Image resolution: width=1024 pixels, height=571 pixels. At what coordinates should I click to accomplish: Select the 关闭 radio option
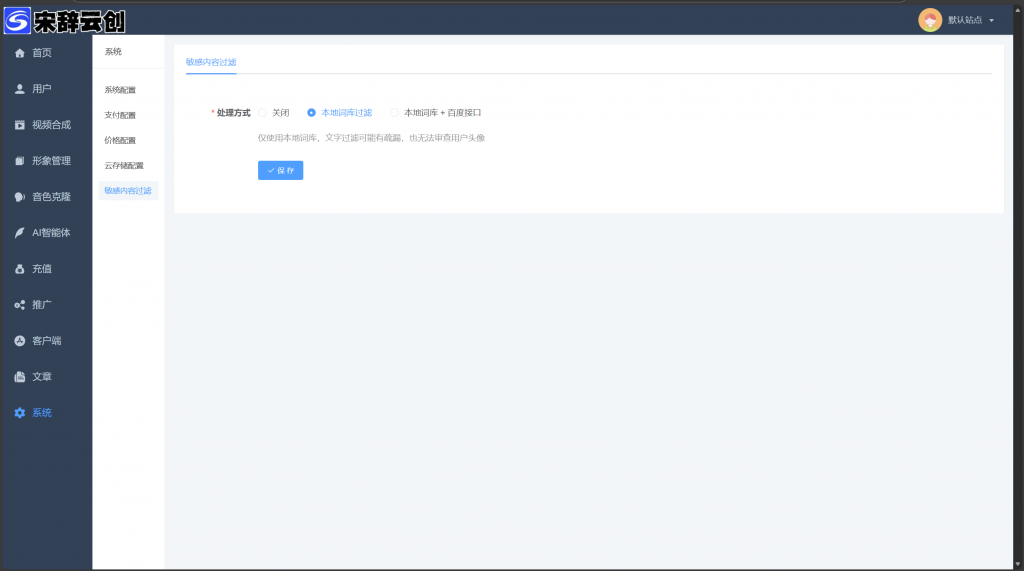click(263, 113)
